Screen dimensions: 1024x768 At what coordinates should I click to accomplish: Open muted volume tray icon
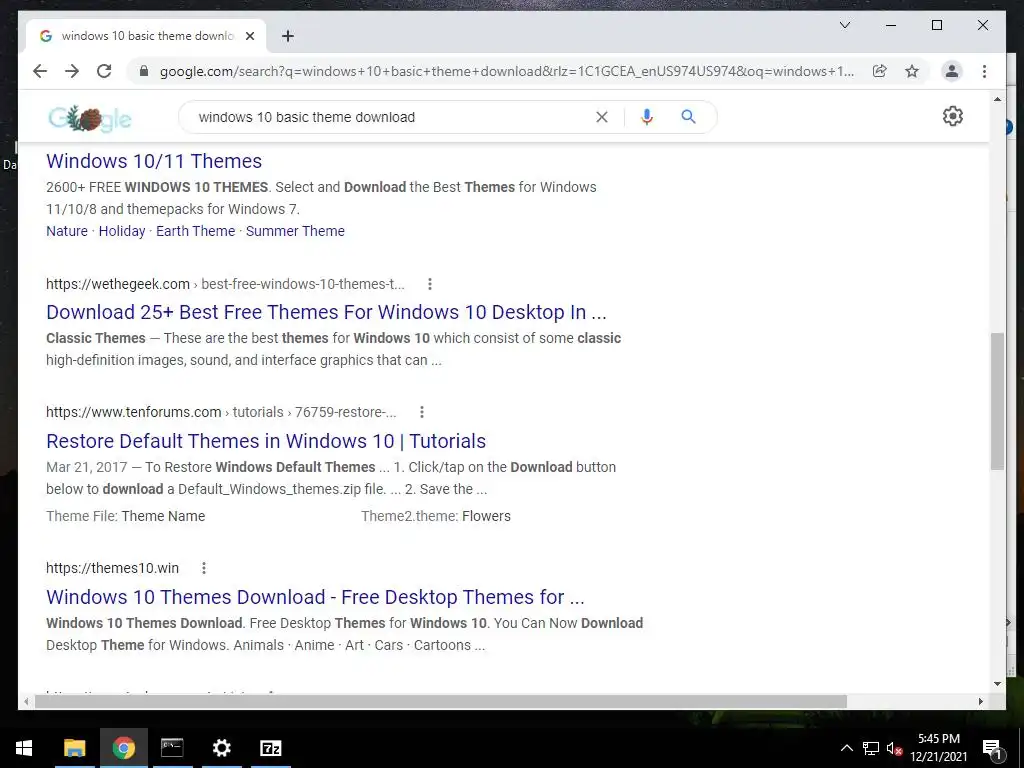click(x=894, y=748)
